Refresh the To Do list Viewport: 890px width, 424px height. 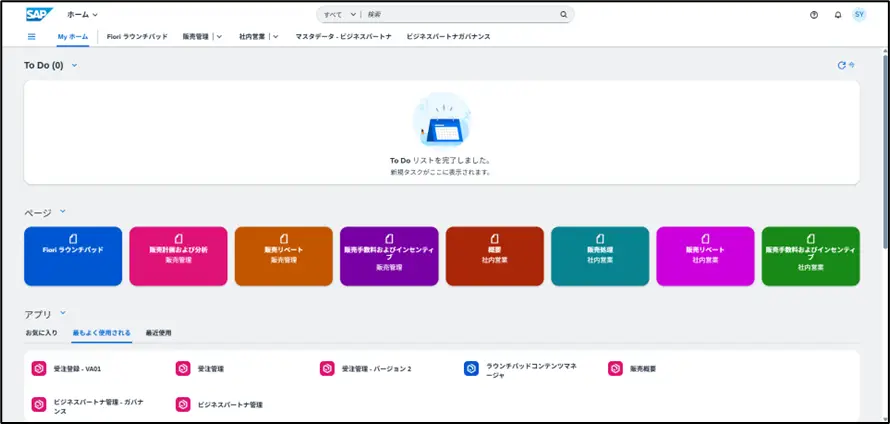[x=842, y=65]
